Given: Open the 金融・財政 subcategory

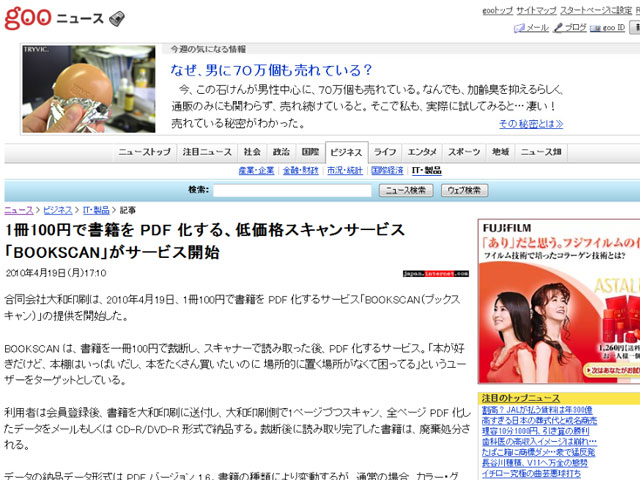Looking at the screenshot, I should click(x=301, y=171).
